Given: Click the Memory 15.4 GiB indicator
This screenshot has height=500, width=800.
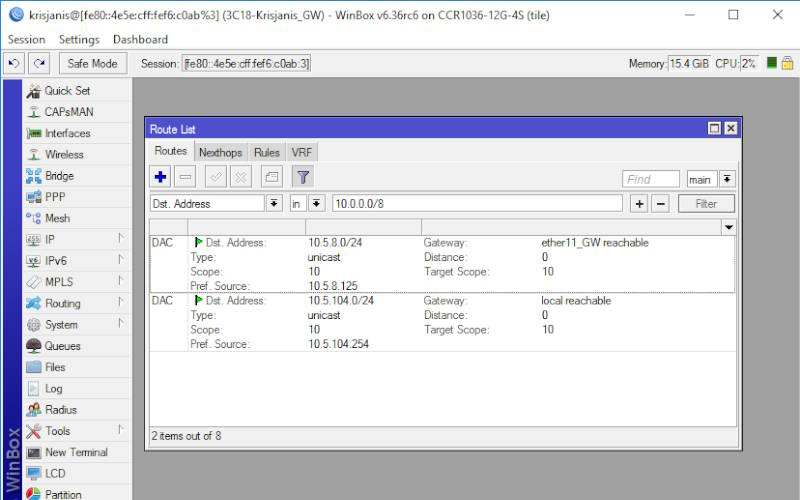Looking at the screenshot, I should pyautogui.click(x=689, y=64).
